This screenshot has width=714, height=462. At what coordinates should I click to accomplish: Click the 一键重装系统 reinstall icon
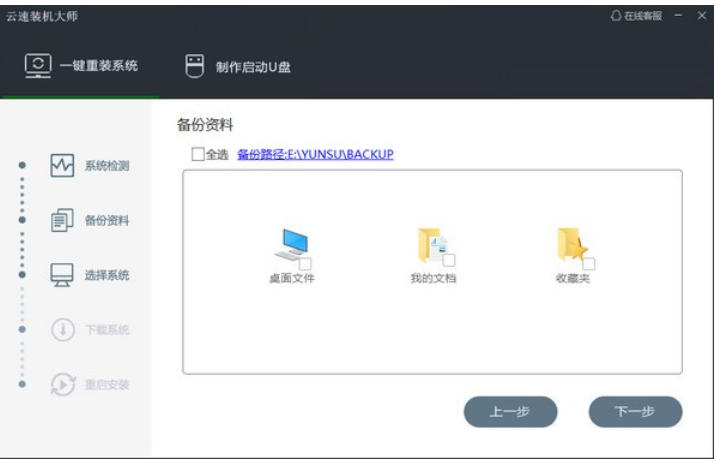tap(38, 66)
